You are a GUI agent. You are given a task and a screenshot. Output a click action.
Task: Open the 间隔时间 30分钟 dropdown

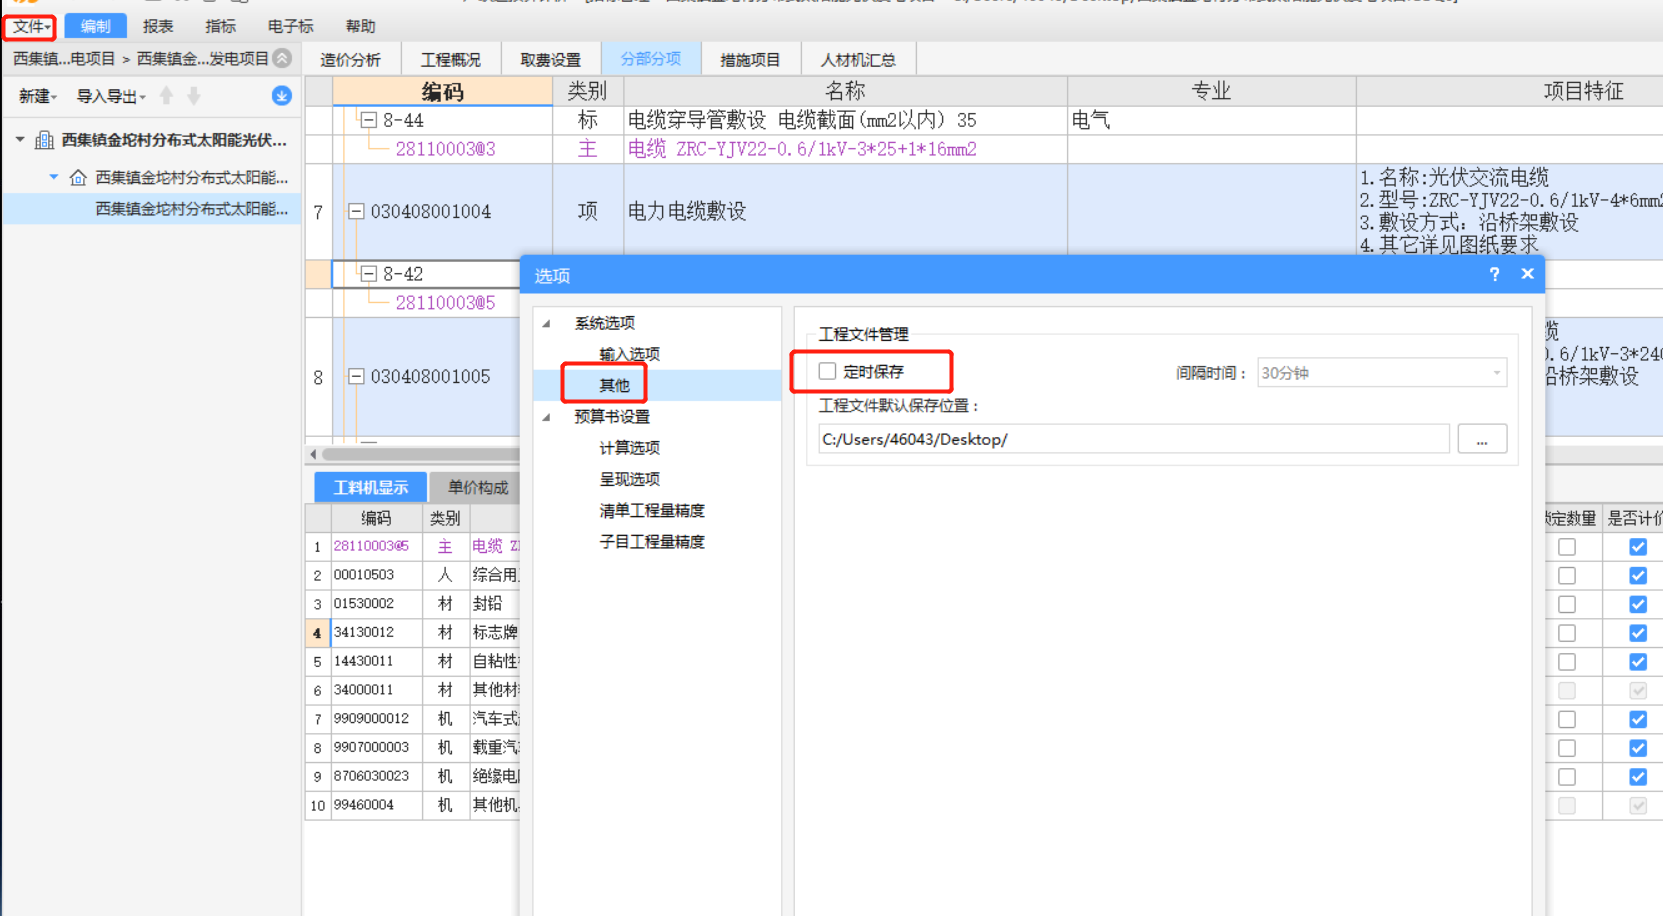coord(1494,372)
